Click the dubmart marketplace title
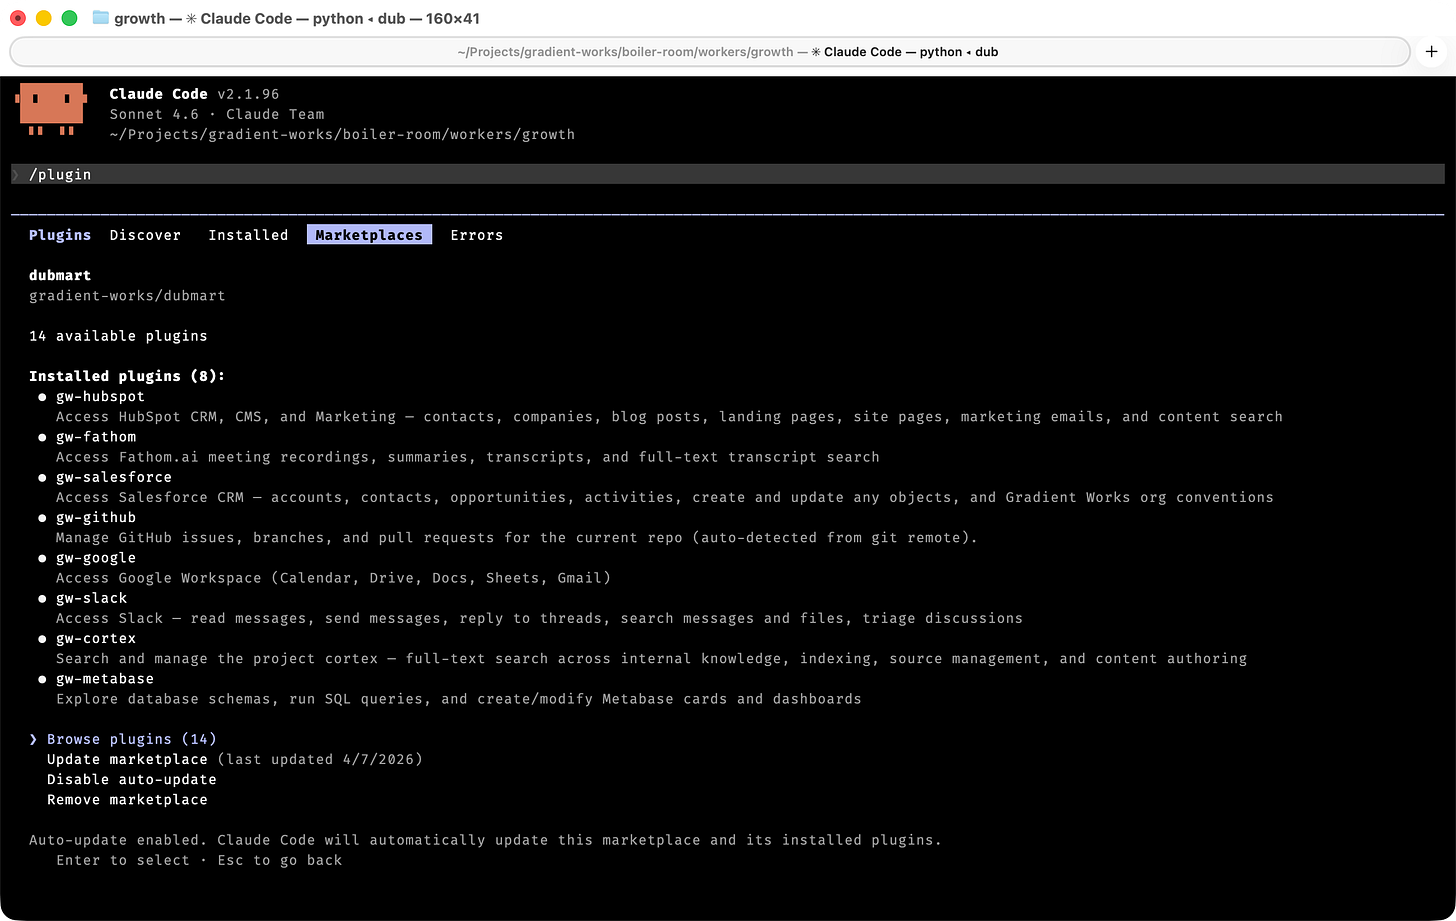Image resolution: width=1456 pixels, height=921 pixels. (60, 275)
